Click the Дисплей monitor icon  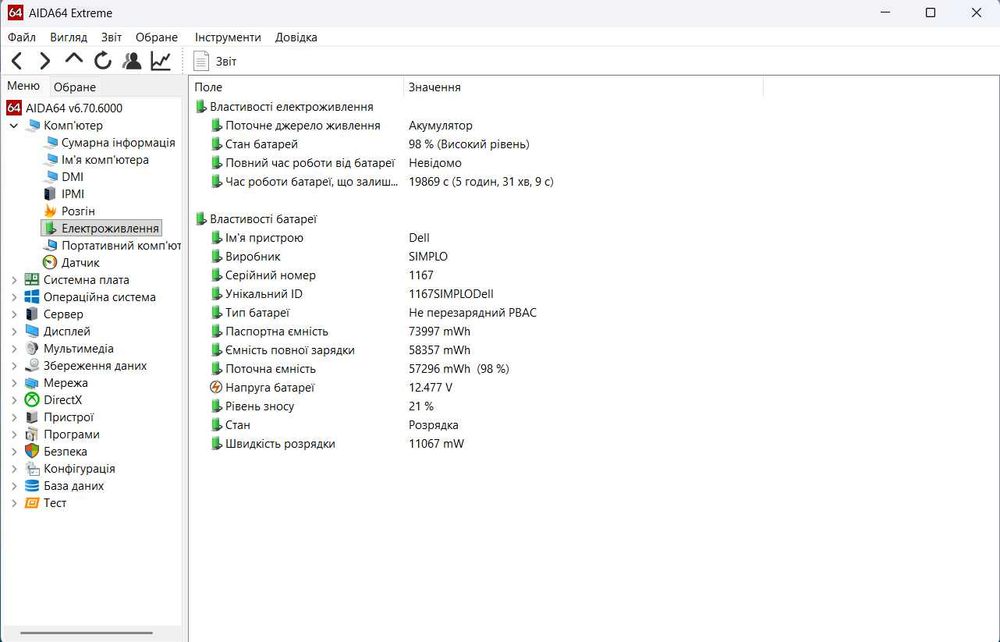point(32,331)
